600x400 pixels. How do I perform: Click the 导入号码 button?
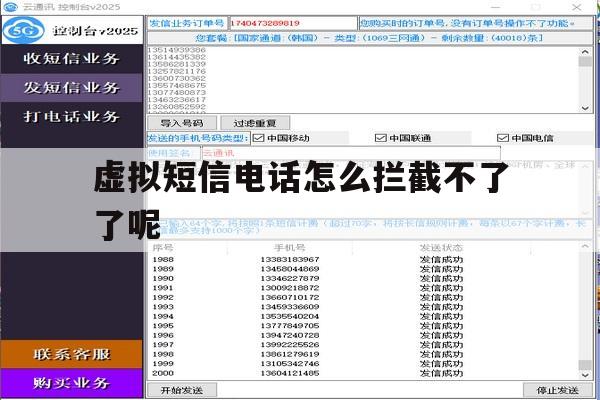point(182,123)
